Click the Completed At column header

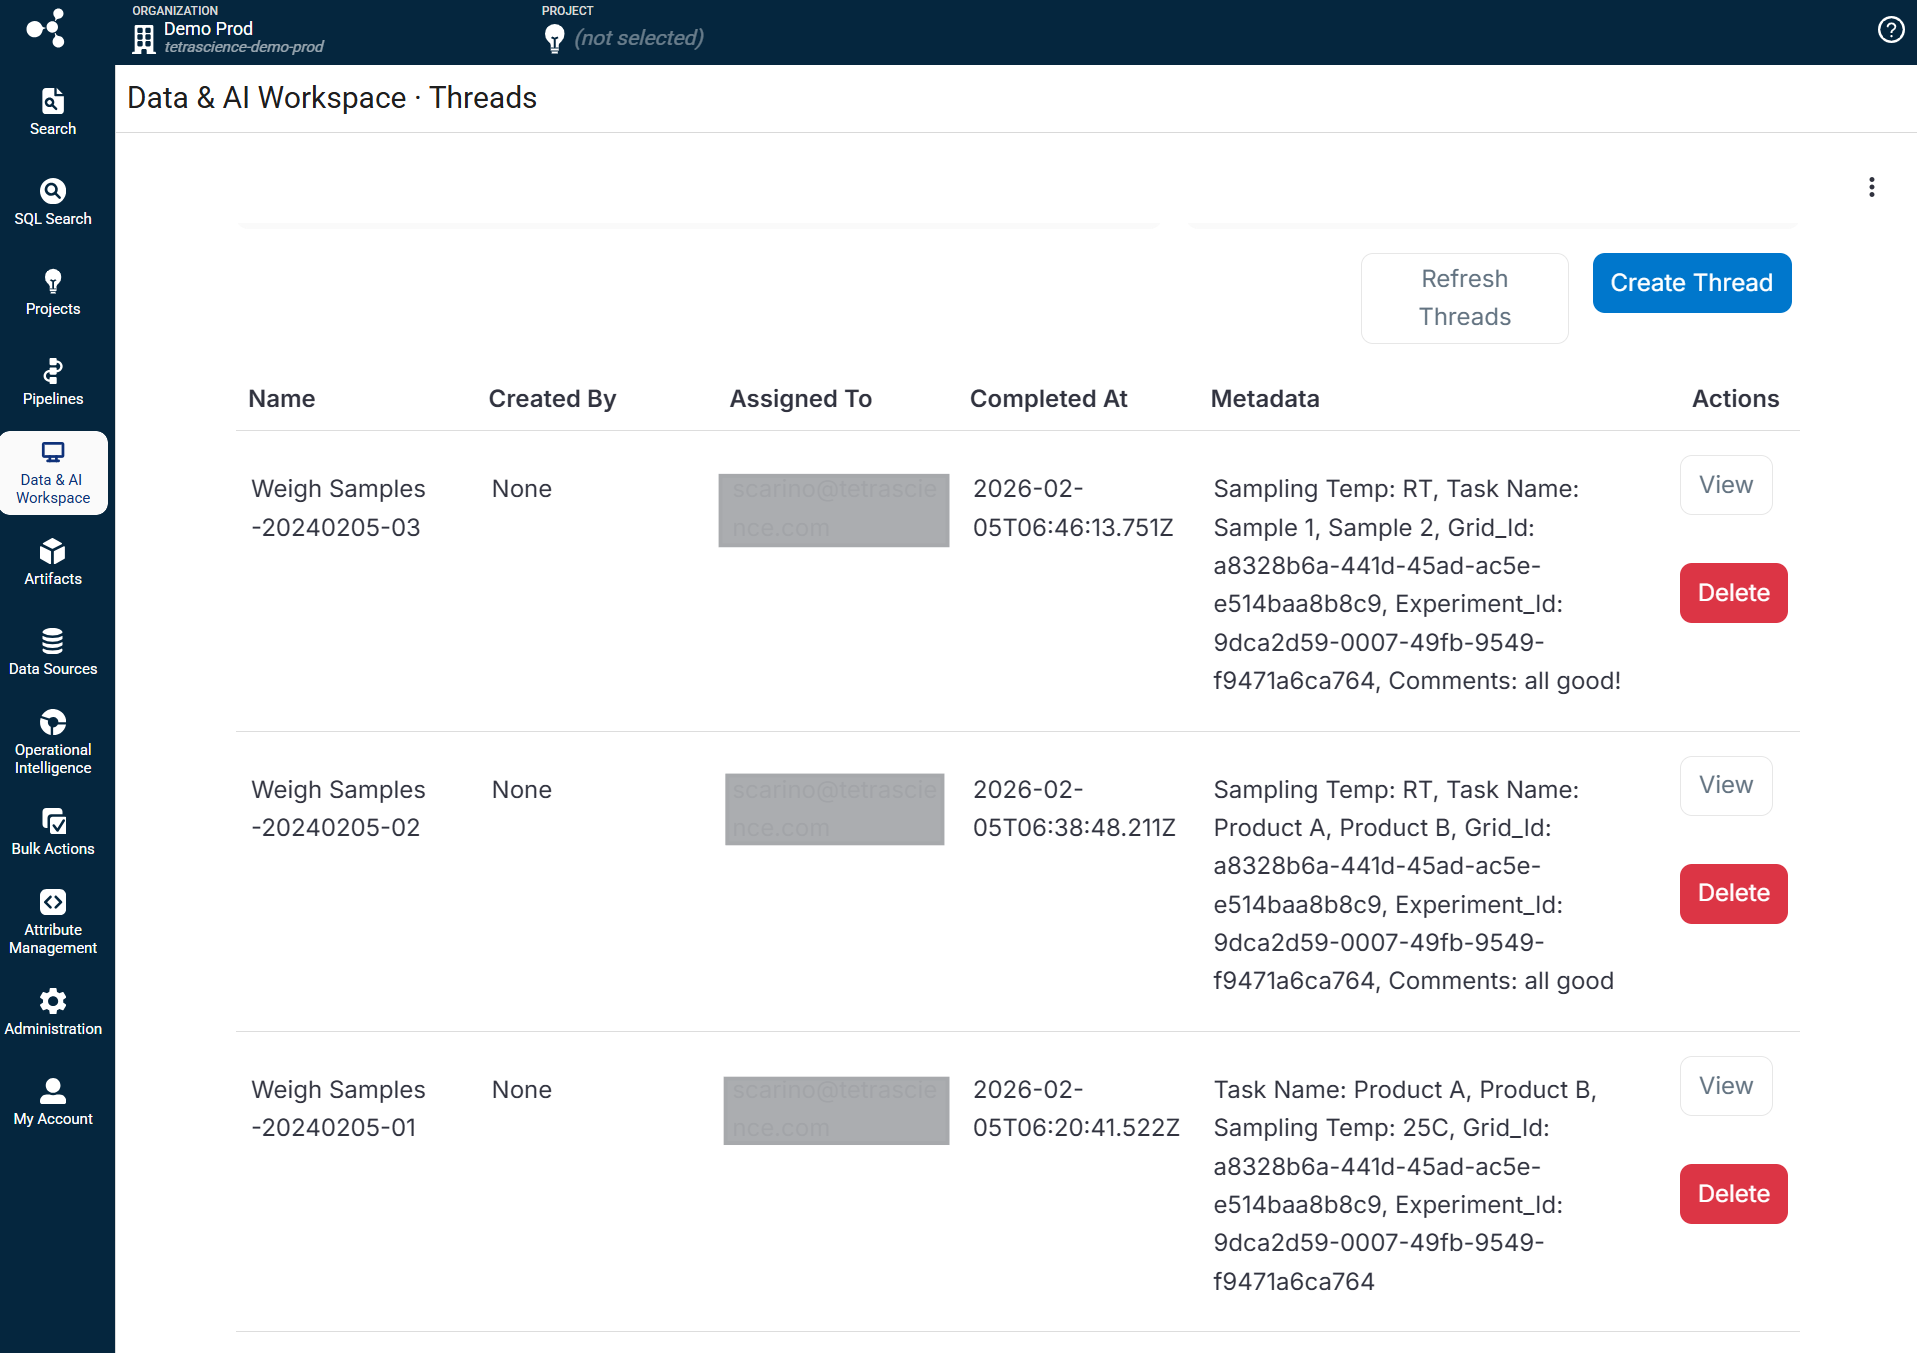pyautogui.click(x=1048, y=399)
